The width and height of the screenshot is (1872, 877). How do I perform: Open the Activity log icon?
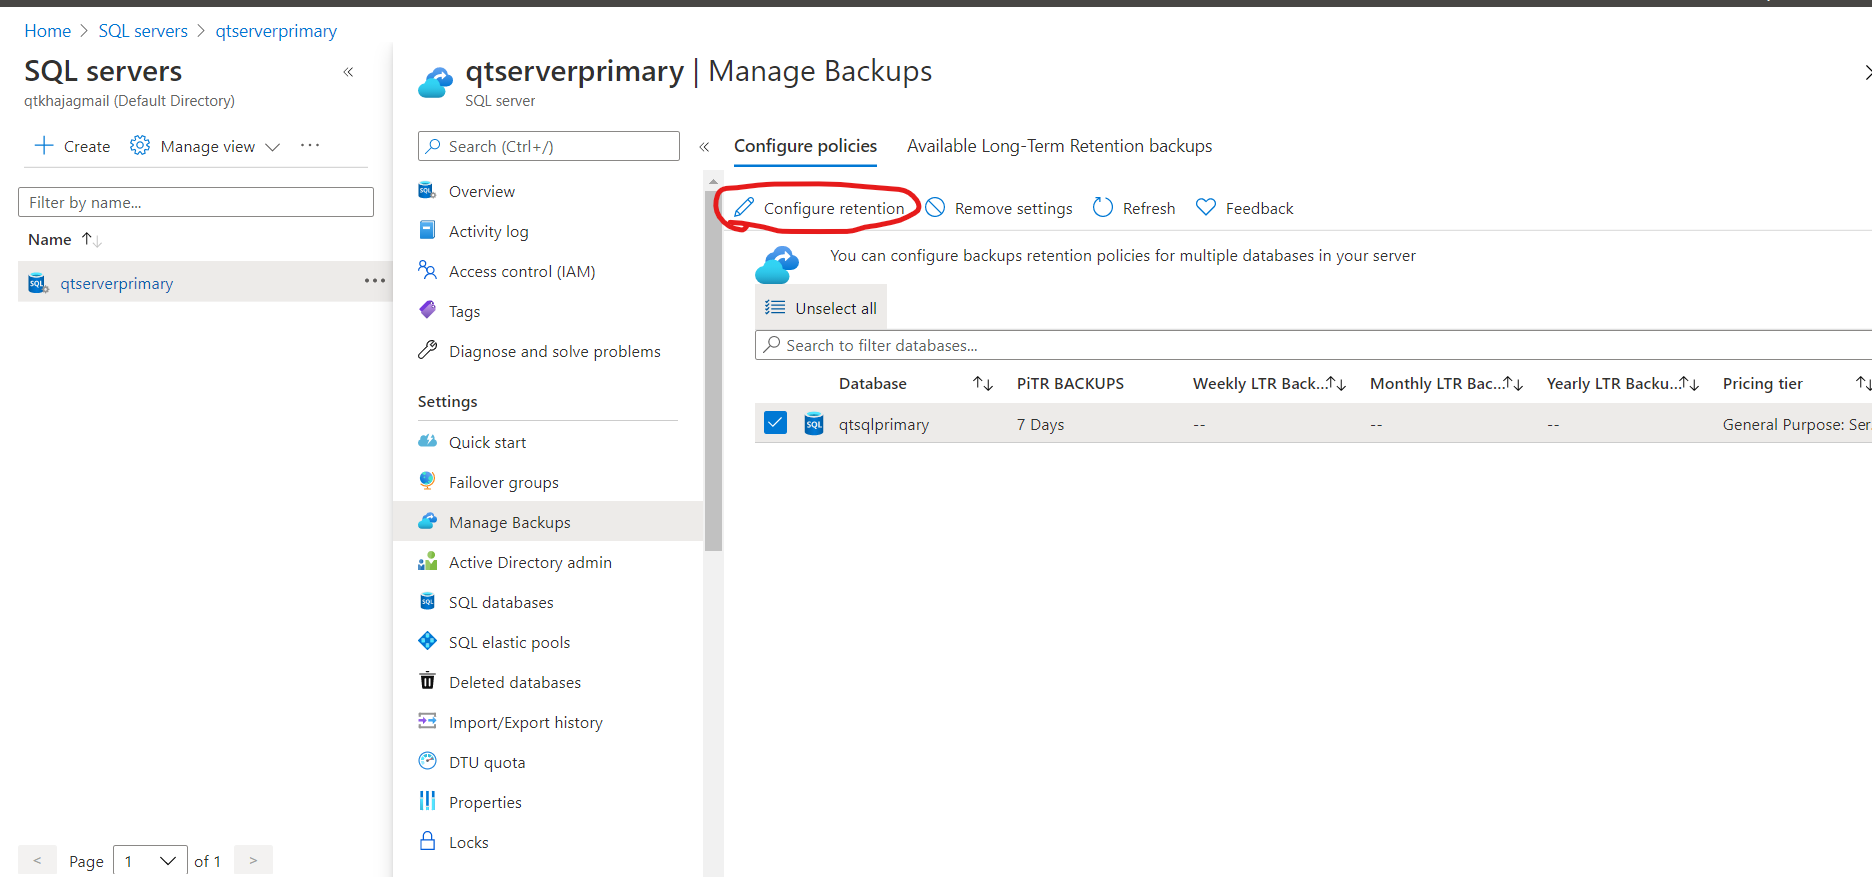point(427,230)
